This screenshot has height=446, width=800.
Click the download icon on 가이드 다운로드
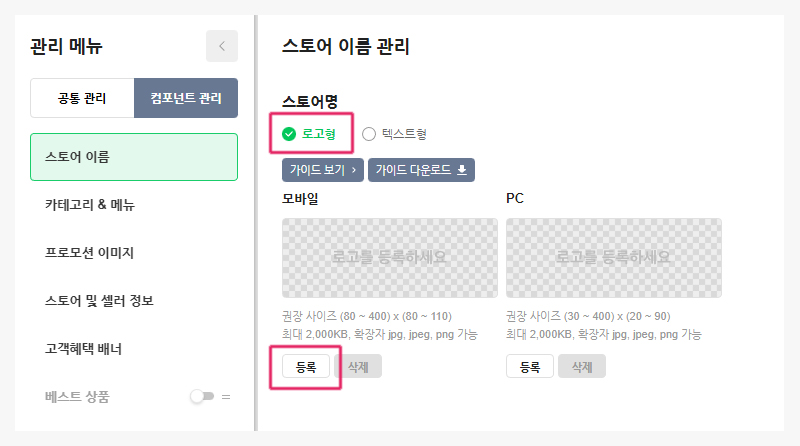462,170
